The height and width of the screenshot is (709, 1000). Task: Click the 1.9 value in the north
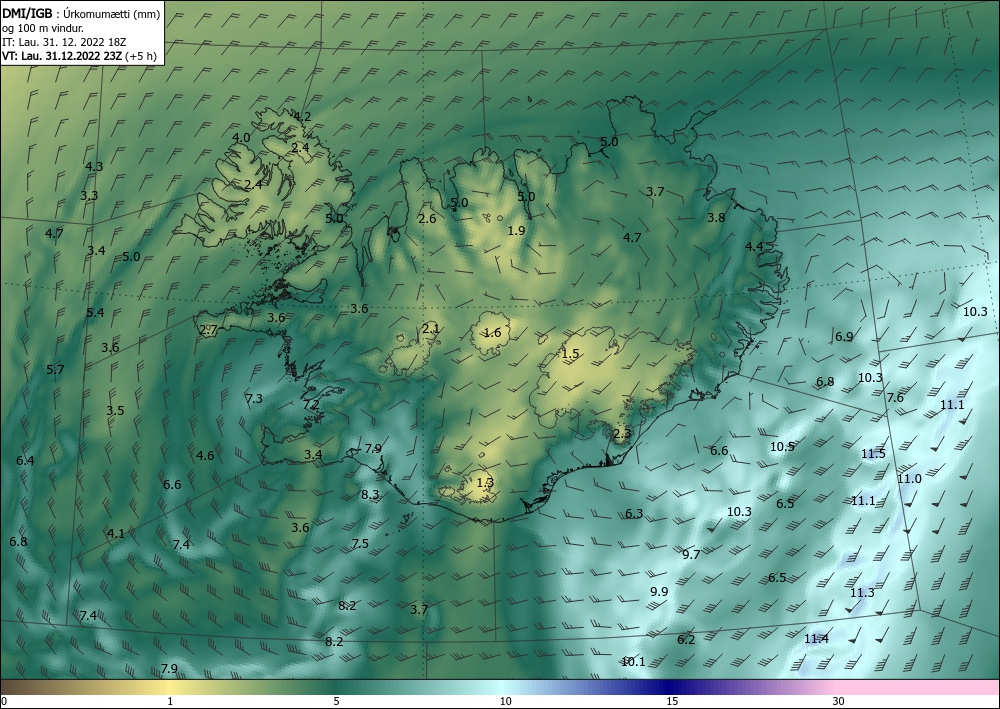(x=516, y=230)
